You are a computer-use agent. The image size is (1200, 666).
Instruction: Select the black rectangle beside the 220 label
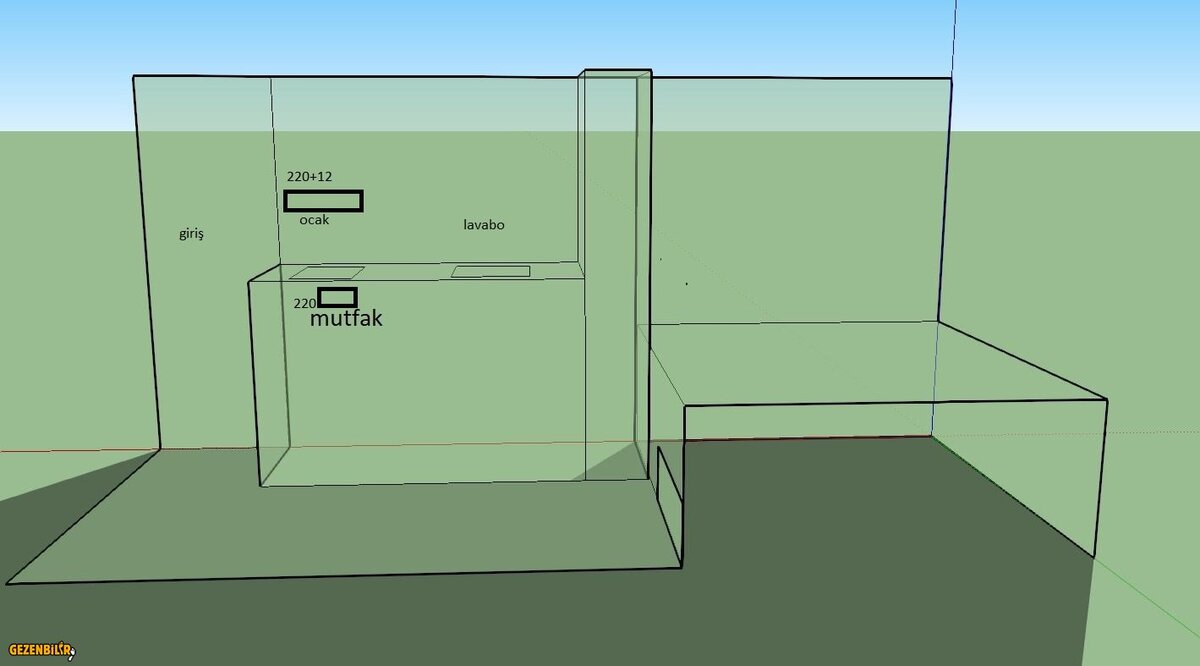[337, 297]
